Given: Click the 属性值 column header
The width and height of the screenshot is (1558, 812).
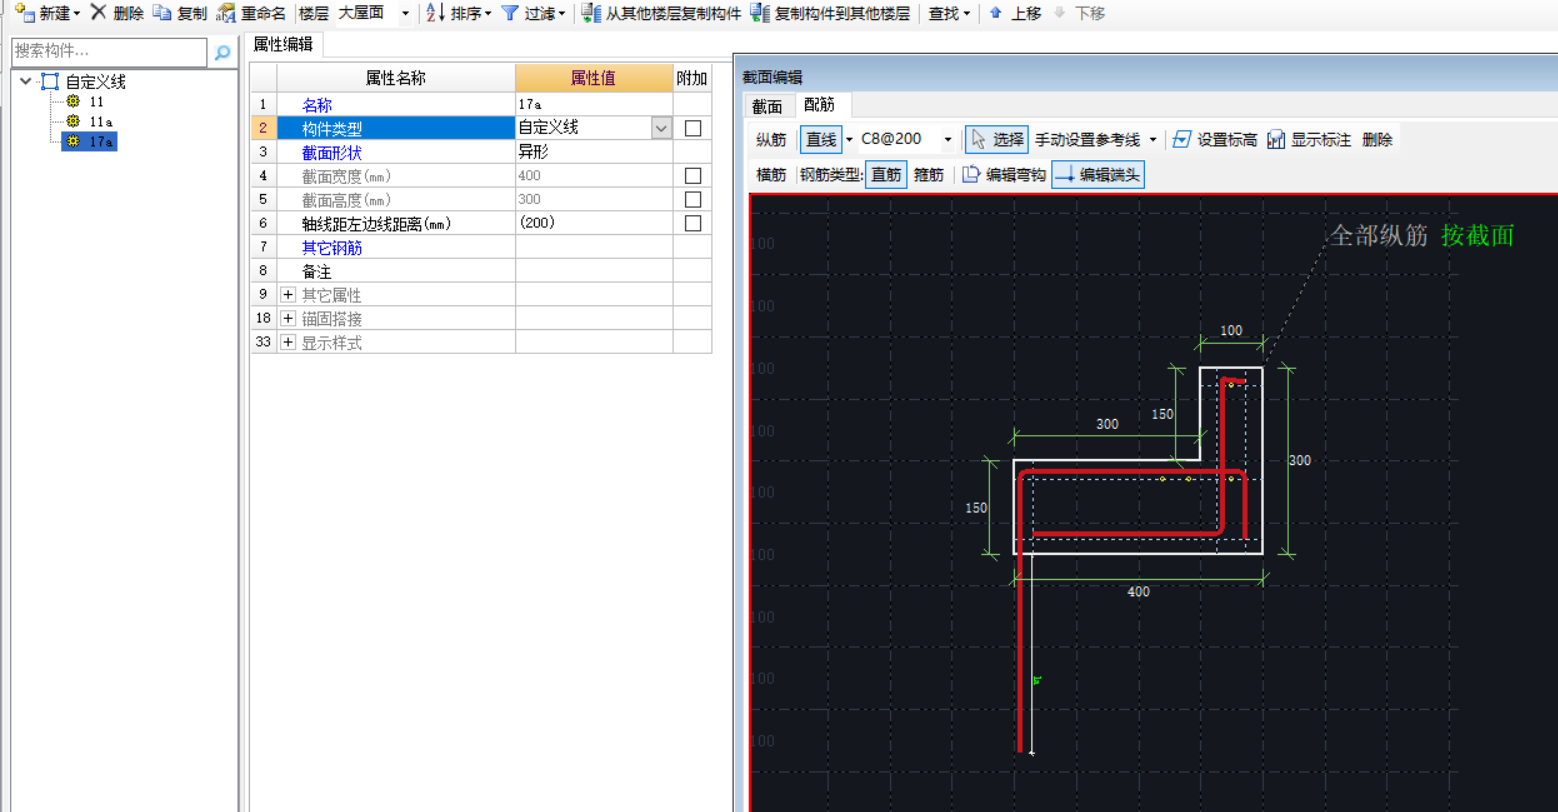Looking at the screenshot, I should point(594,78).
